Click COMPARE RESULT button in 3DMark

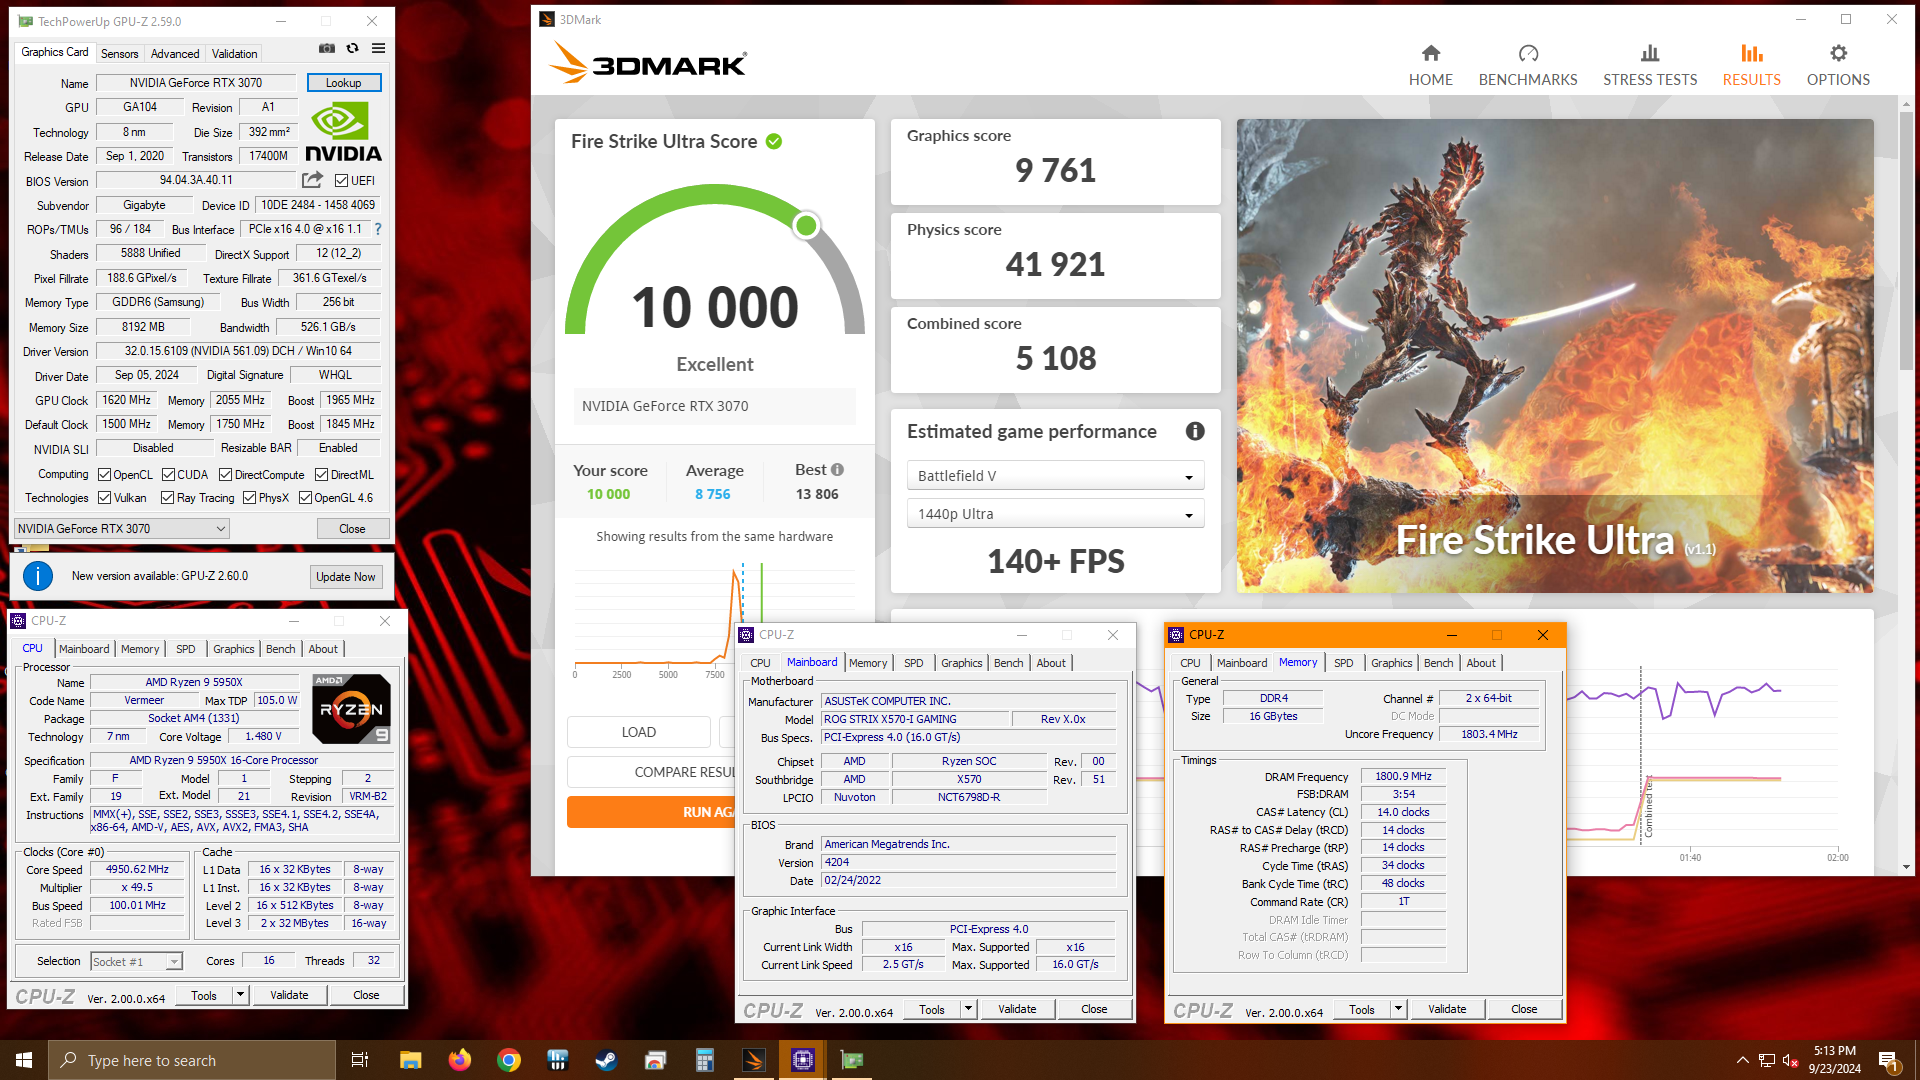point(651,772)
